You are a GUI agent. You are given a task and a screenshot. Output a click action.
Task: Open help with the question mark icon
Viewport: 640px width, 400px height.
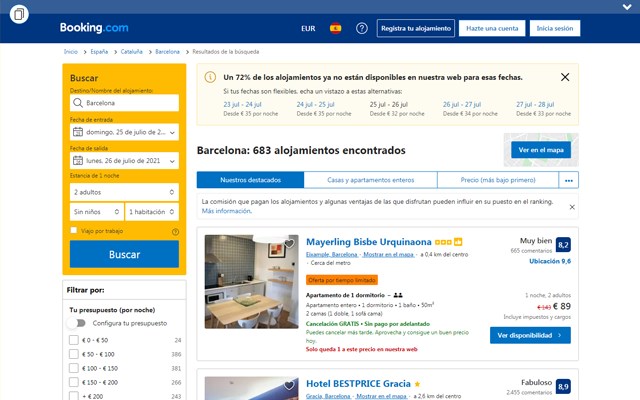click(362, 28)
